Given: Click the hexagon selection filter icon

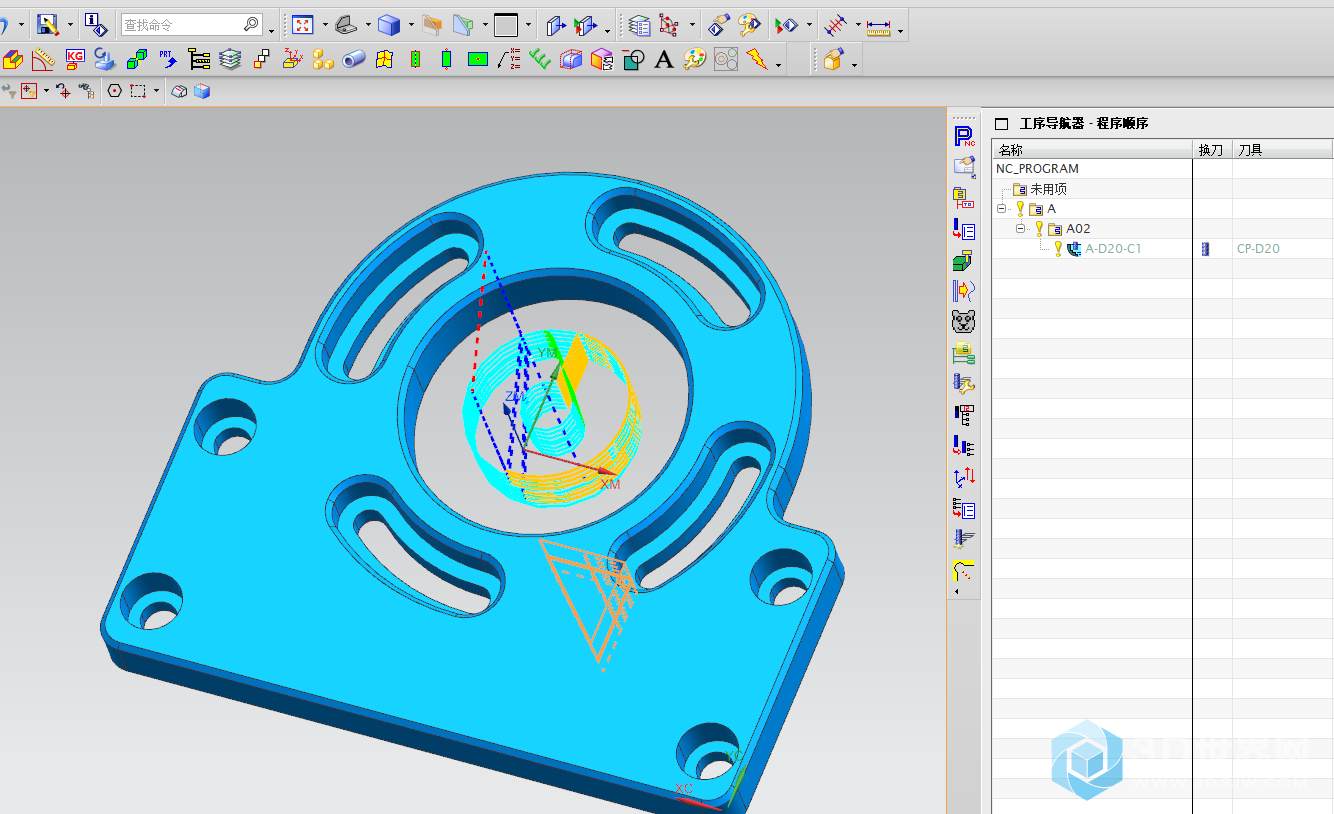Looking at the screenshot, I should click(x=114, y=91).
